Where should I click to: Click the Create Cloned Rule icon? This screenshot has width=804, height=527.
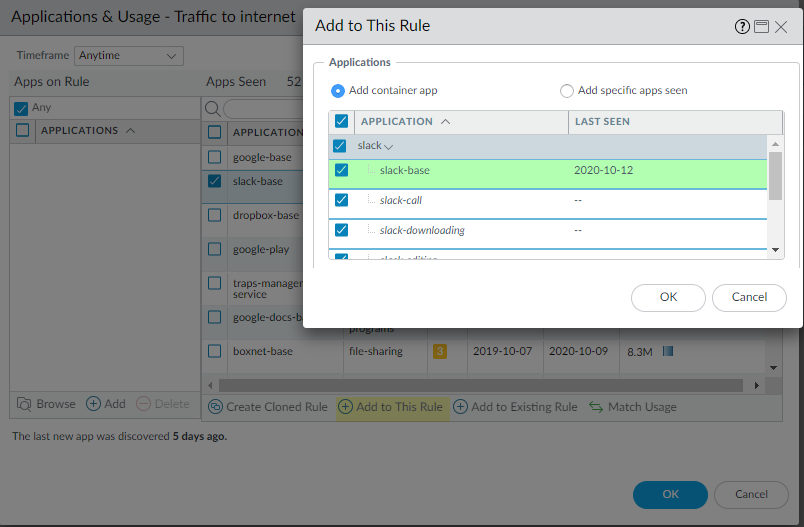pos(215,407)
